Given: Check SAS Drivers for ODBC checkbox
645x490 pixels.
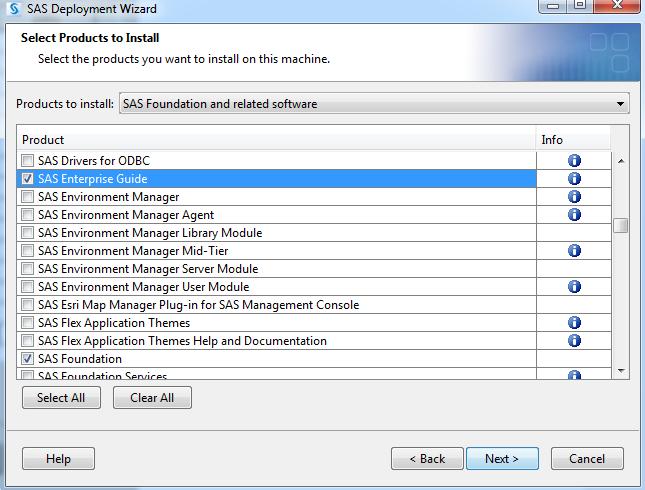Looking at the screenshot, I should coord(28,160).
